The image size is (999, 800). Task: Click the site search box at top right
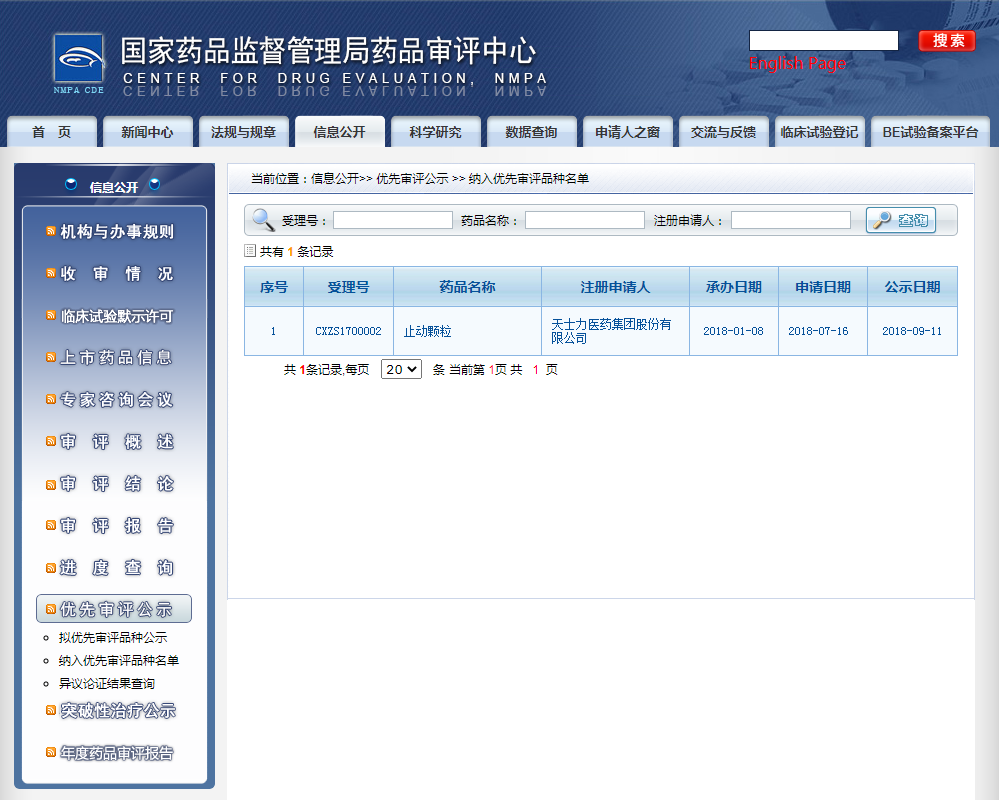823,41
